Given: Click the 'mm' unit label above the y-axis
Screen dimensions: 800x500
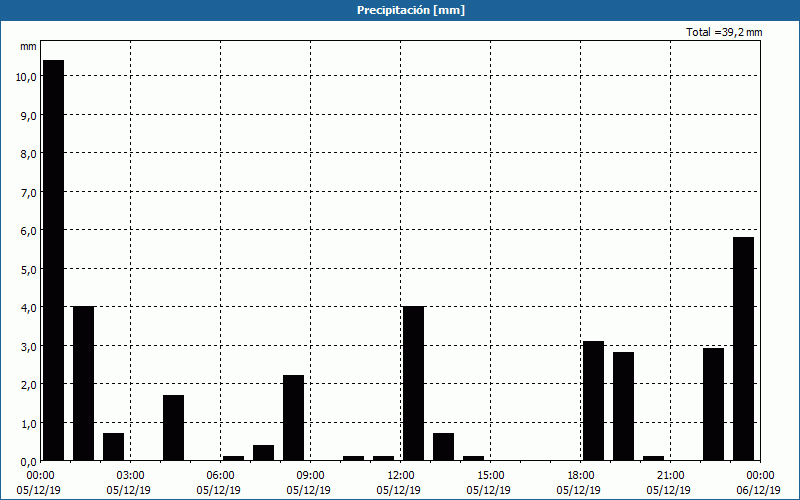Looking at the screenshot, I should [28, 46].
